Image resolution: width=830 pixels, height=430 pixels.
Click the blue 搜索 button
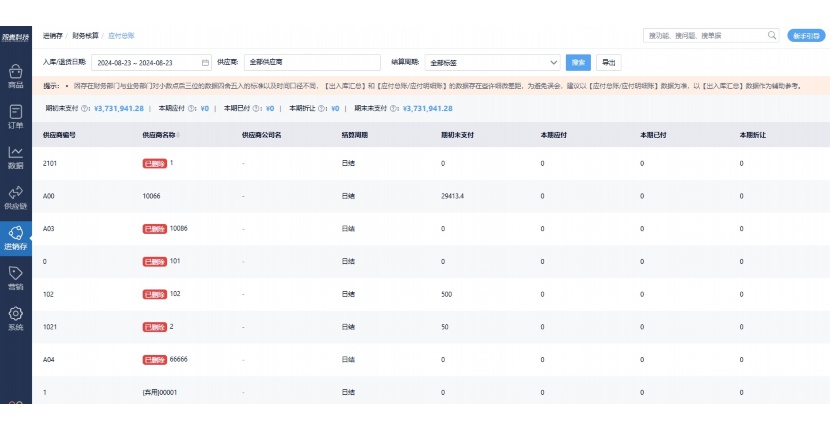[578, 62]
